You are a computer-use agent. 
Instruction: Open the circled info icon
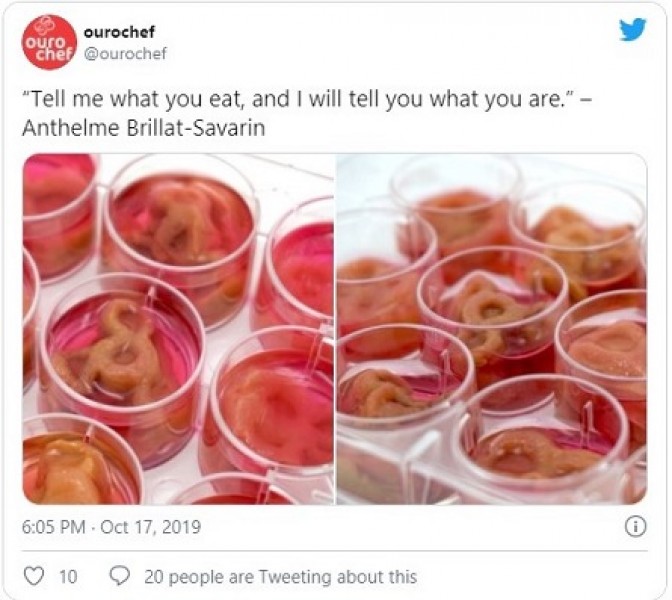pos(635,527)
